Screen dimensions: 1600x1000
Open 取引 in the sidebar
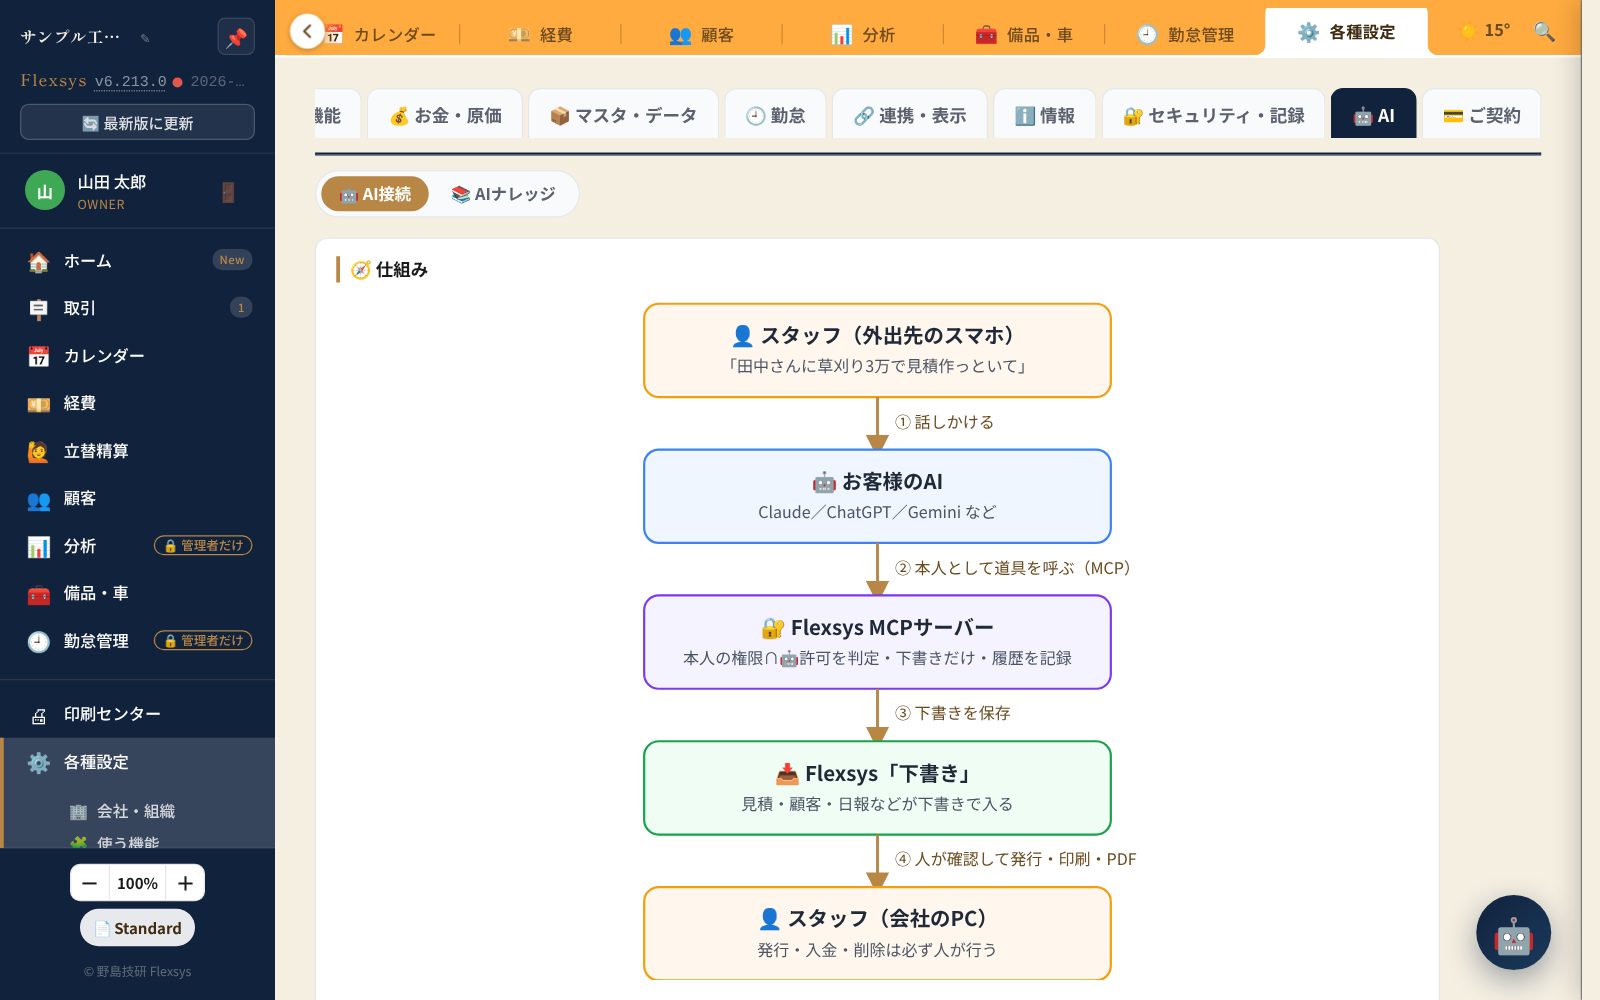pyautogui.click(x=138, y=308)
